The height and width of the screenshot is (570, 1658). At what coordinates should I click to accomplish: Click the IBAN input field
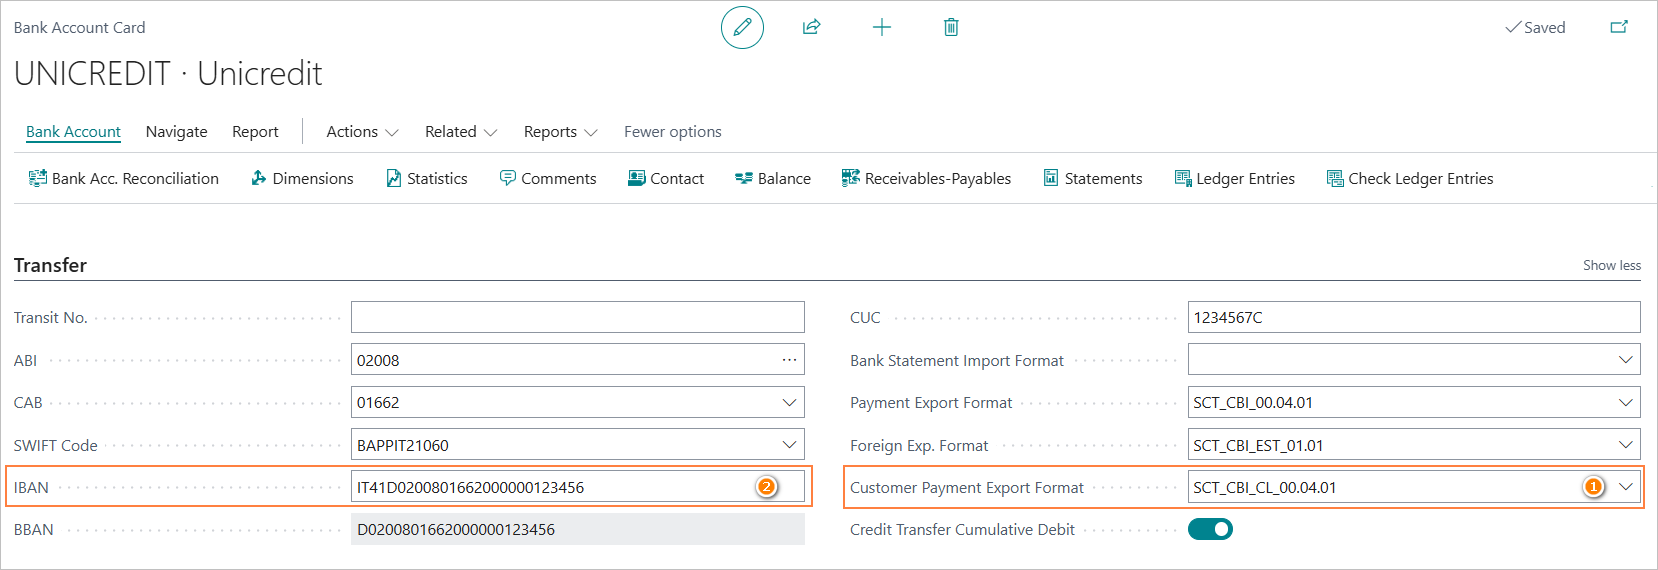tap(578, 487)
